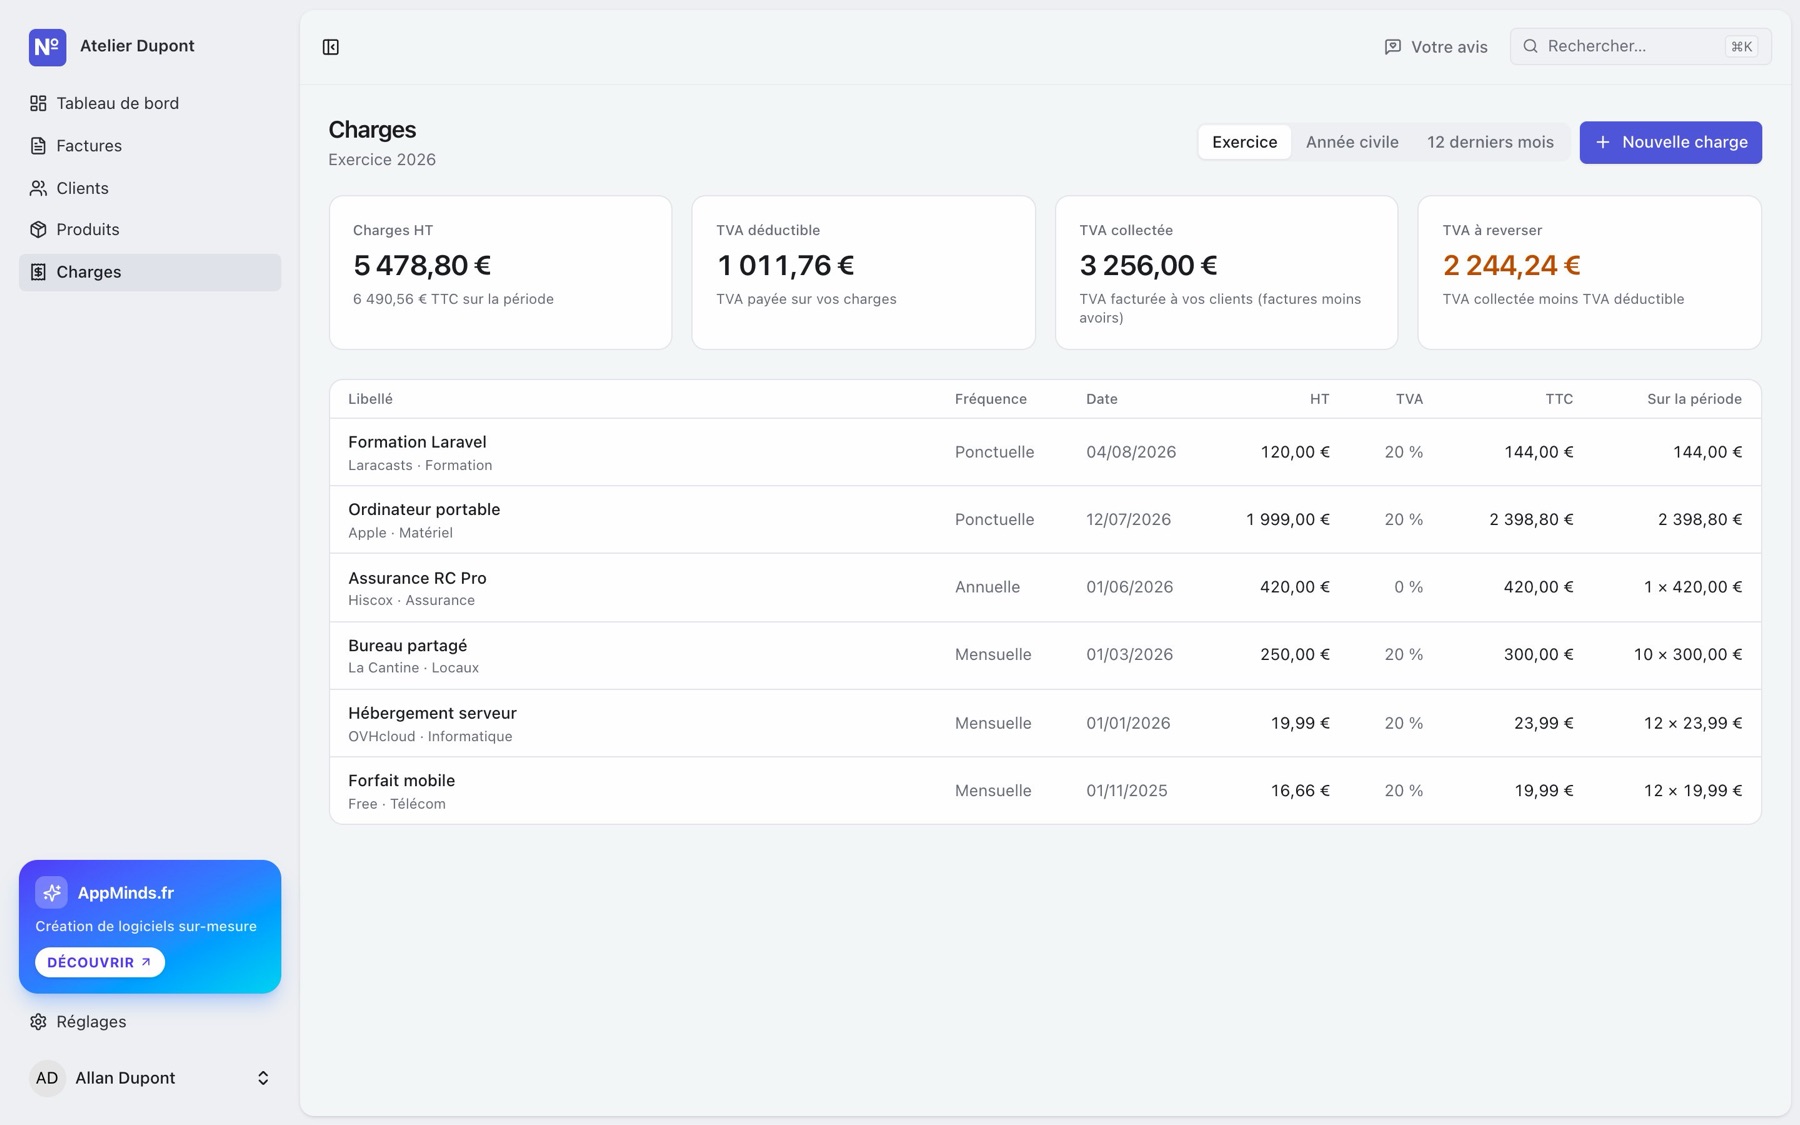Viewport: 1800px width, 1125px height.
Task: Click the 10 × 300,00 € period cell
Action: click(1688, 655)
